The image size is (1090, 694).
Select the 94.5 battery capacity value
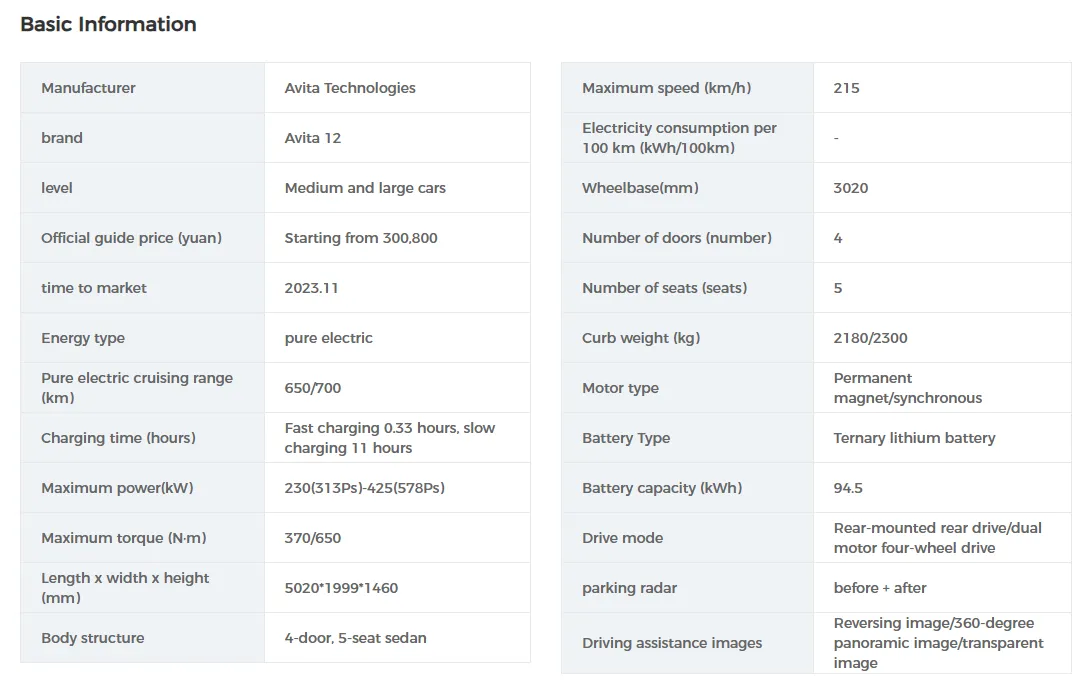pyautogui.click(x=848, y=488)
